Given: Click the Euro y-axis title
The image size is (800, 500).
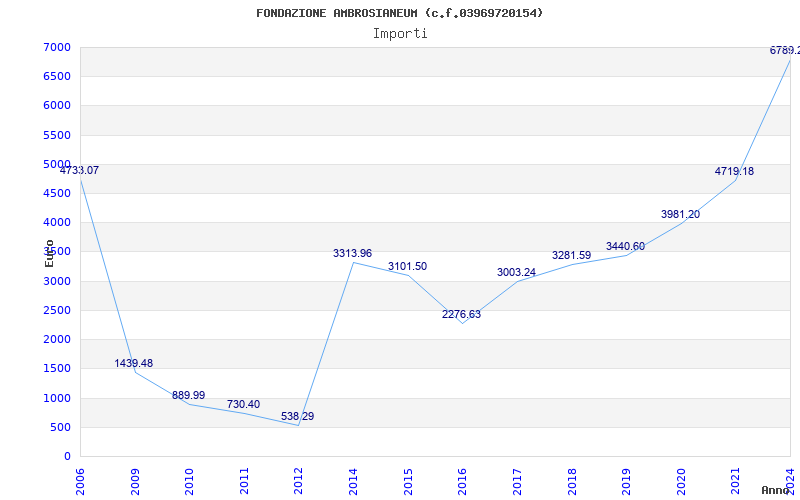Looking at the screenshot, I should (x=49, y=254).
